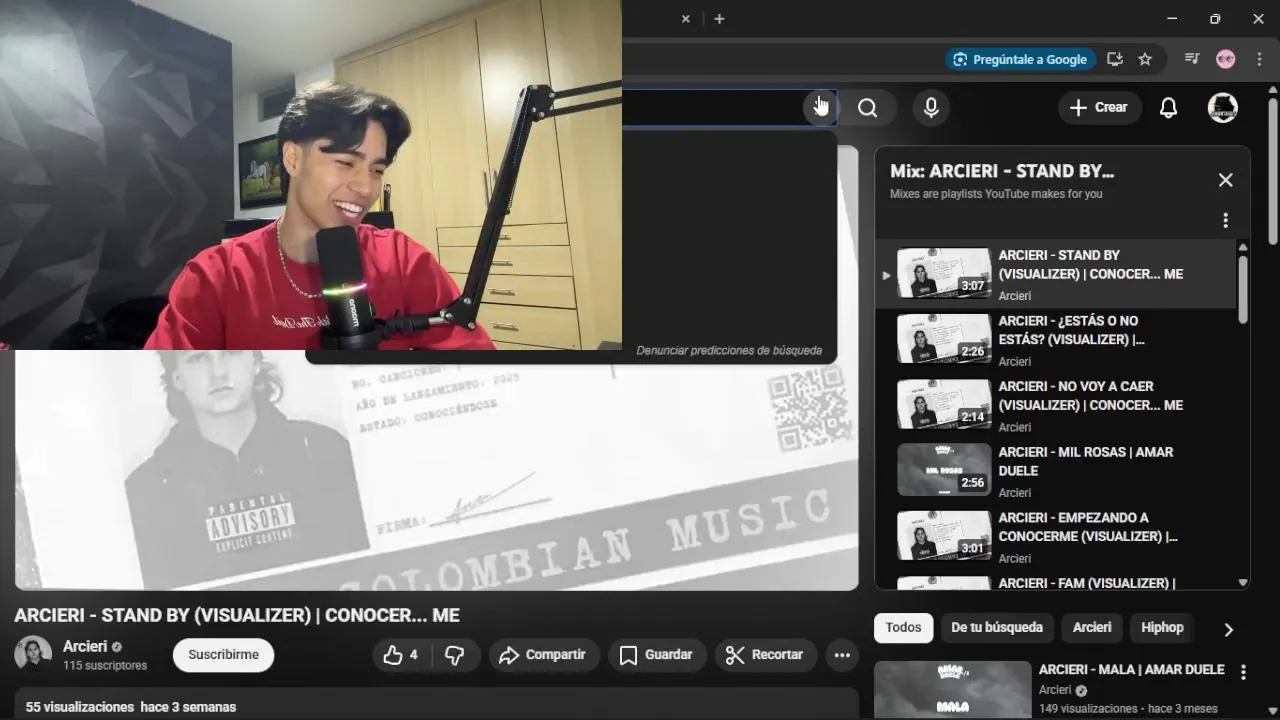Show more filter chips with right arrow
Viewport: 1280px width, 720px height.
pos(1228,629)
